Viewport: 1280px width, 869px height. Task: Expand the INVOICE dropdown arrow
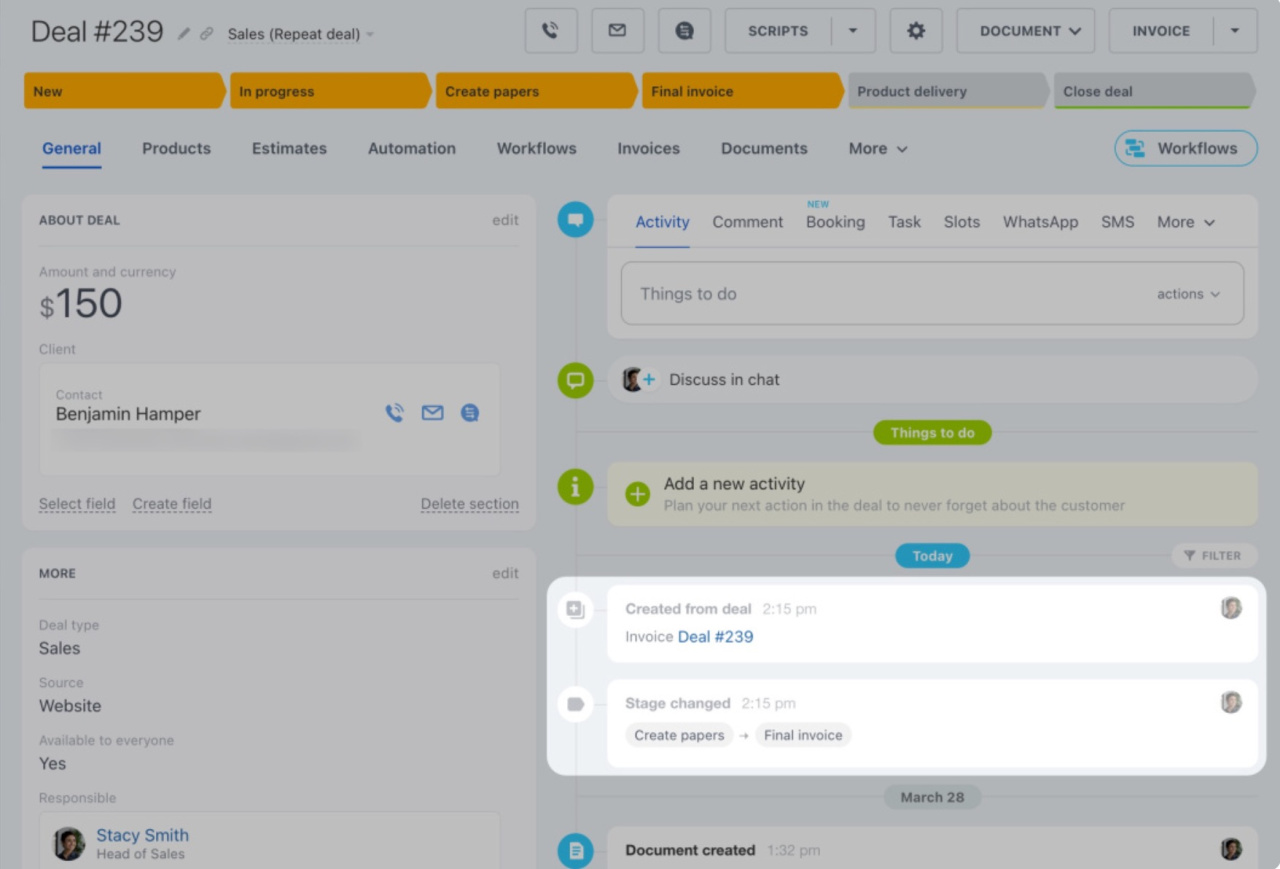pos(1235,31)
